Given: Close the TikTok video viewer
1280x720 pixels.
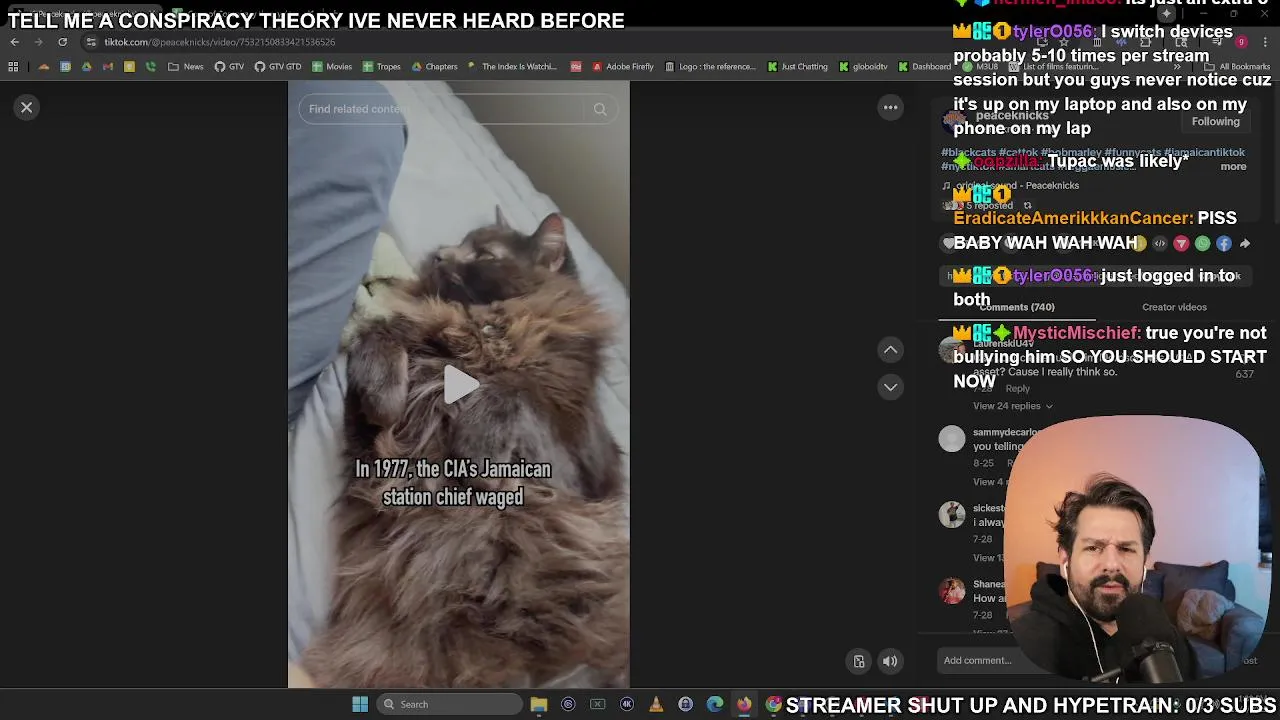Looking at the screenshot, I should pyautogui.click(x=27, y=107).
